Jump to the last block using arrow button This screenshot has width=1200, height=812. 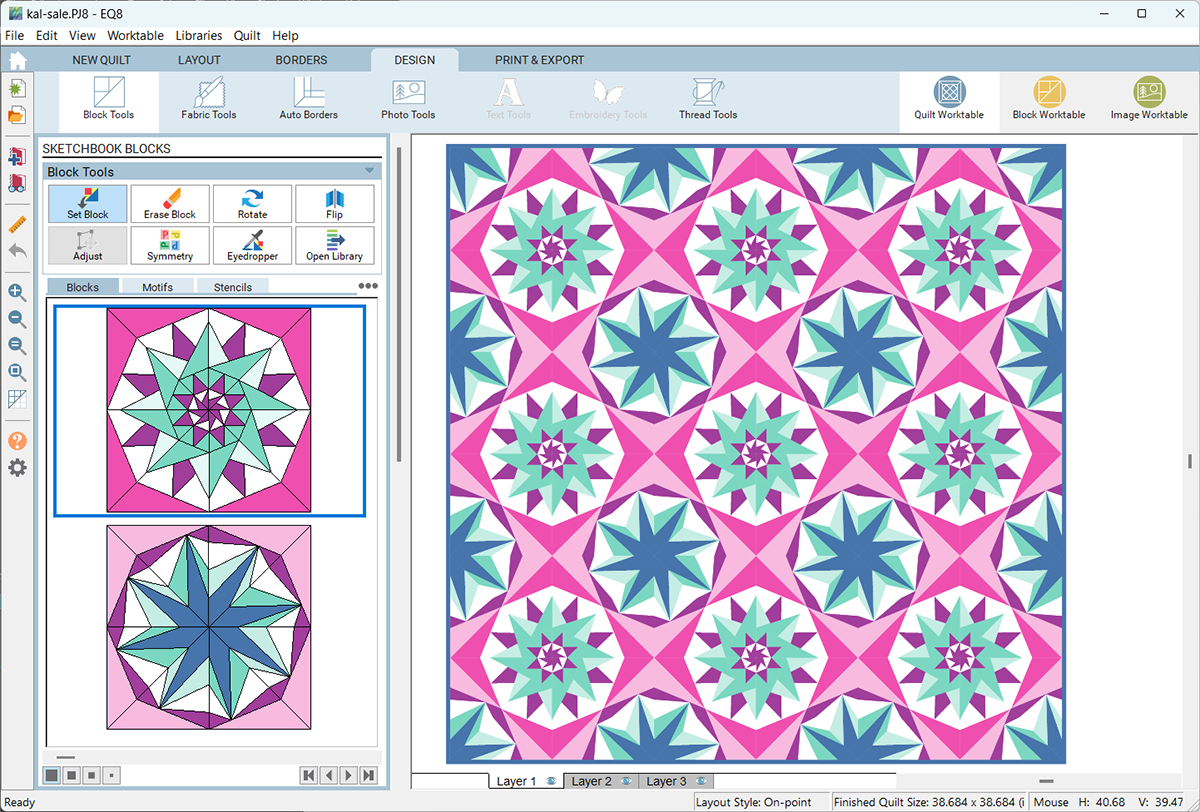click(368, 775)
